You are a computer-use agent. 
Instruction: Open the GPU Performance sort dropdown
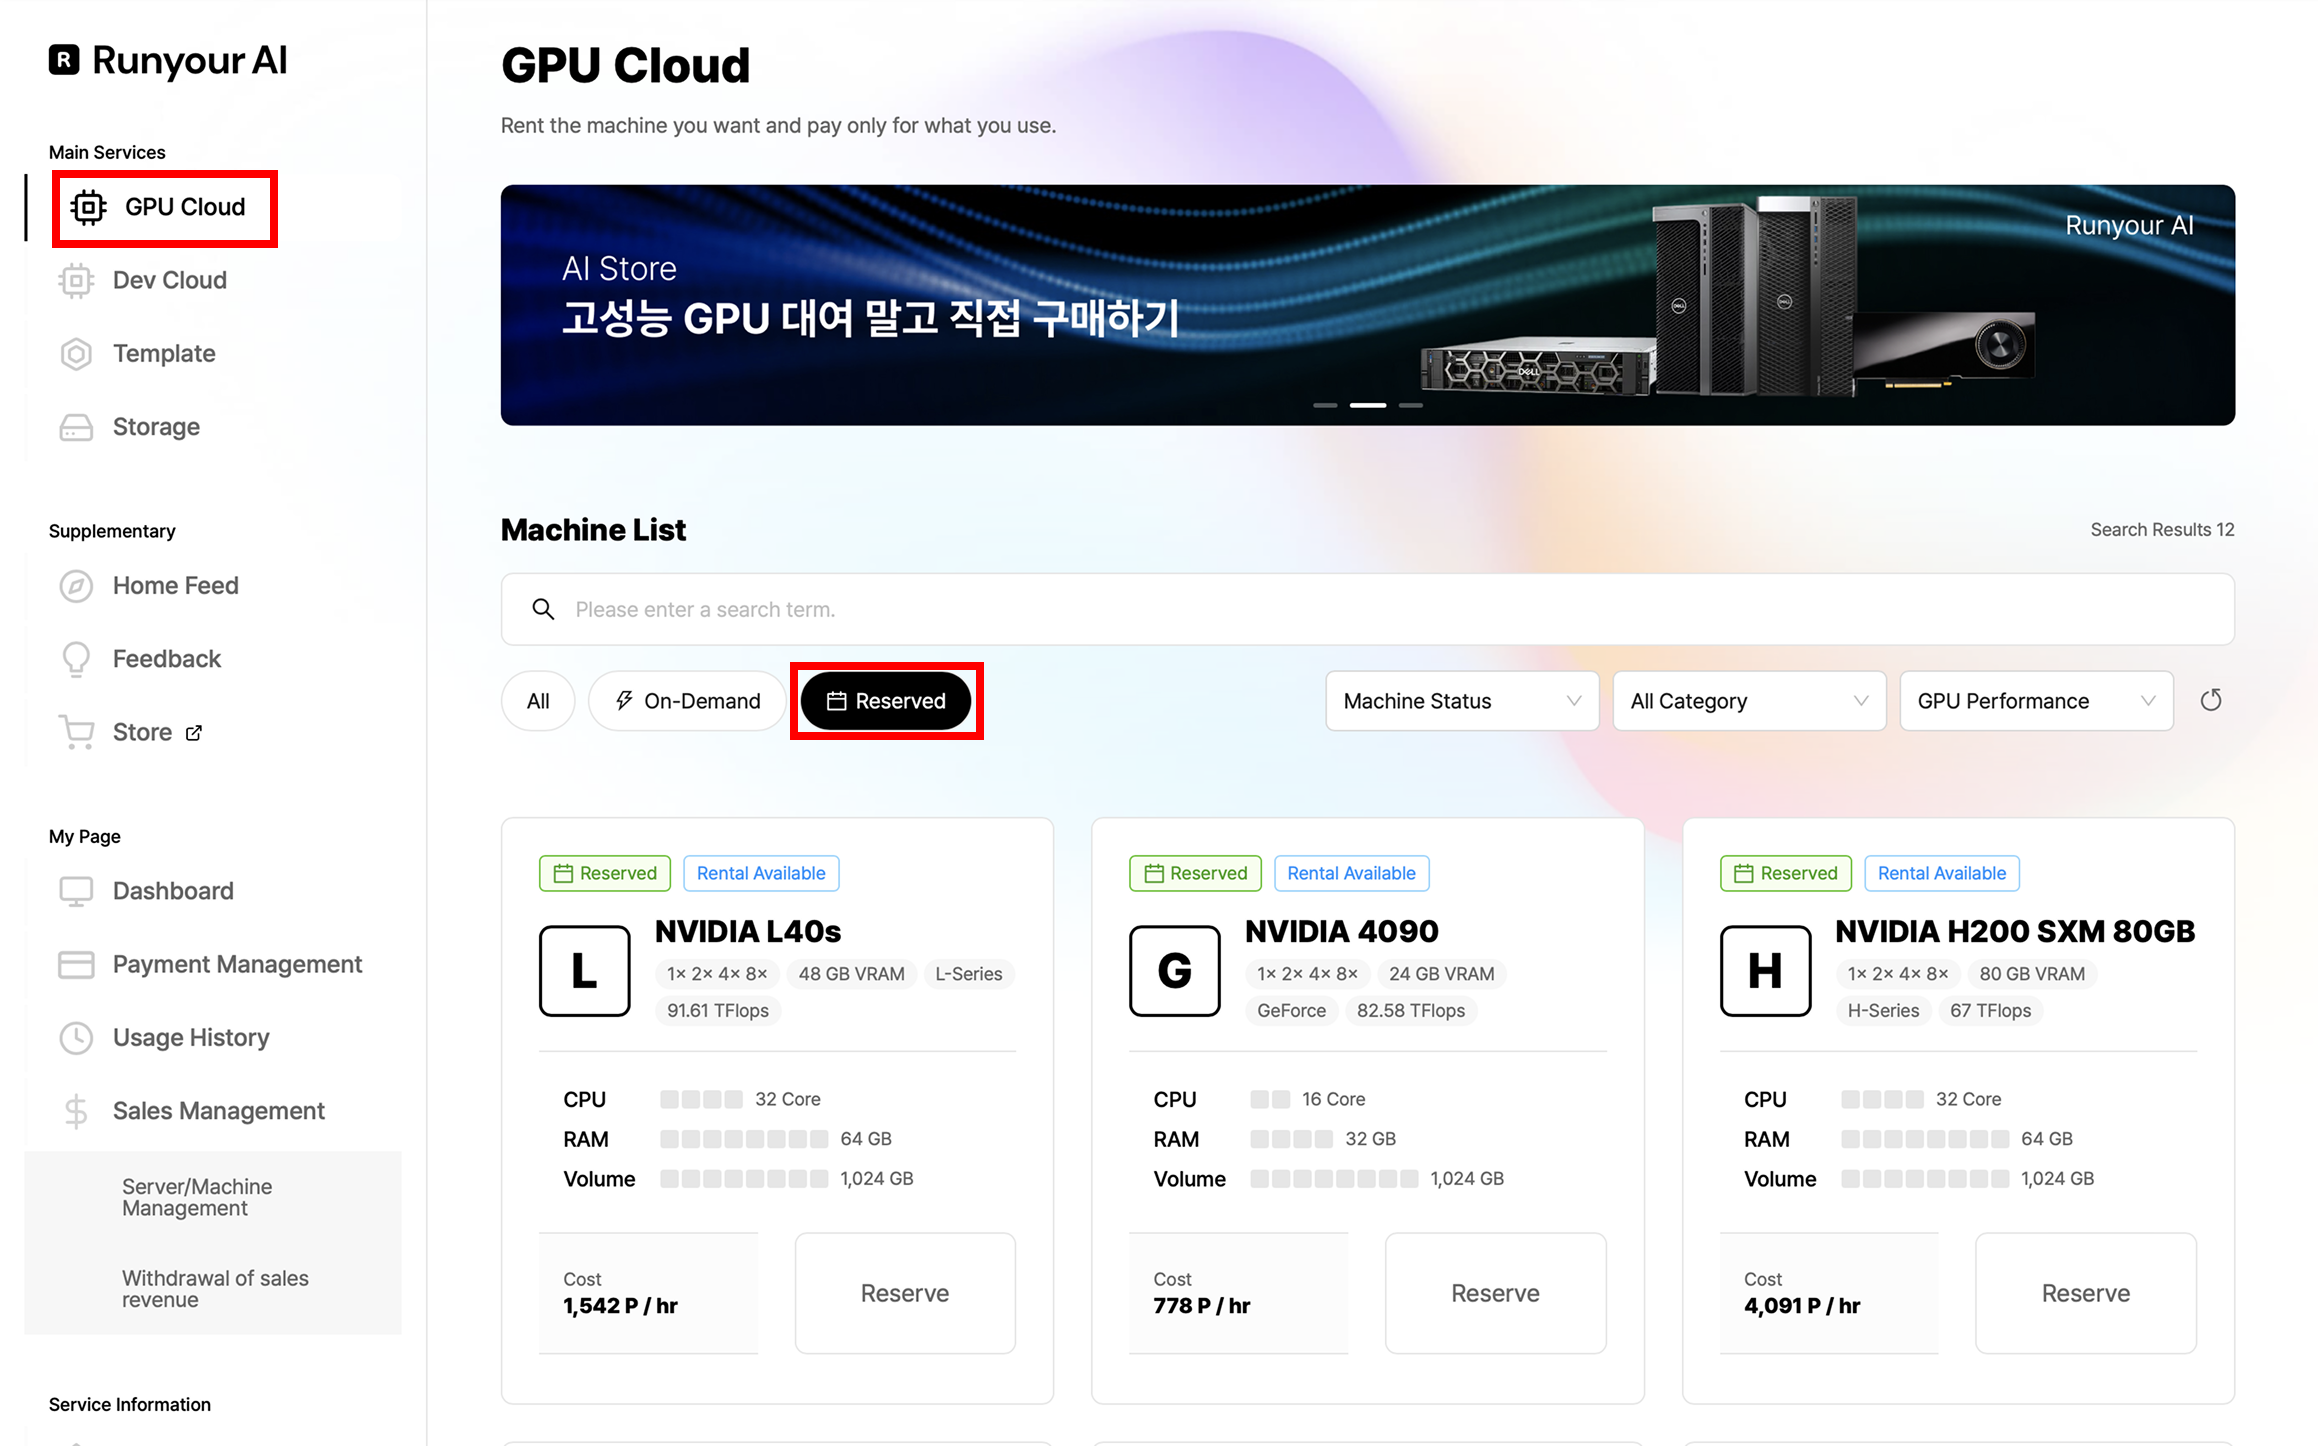pyautogui.click(x=2035, y=701)
